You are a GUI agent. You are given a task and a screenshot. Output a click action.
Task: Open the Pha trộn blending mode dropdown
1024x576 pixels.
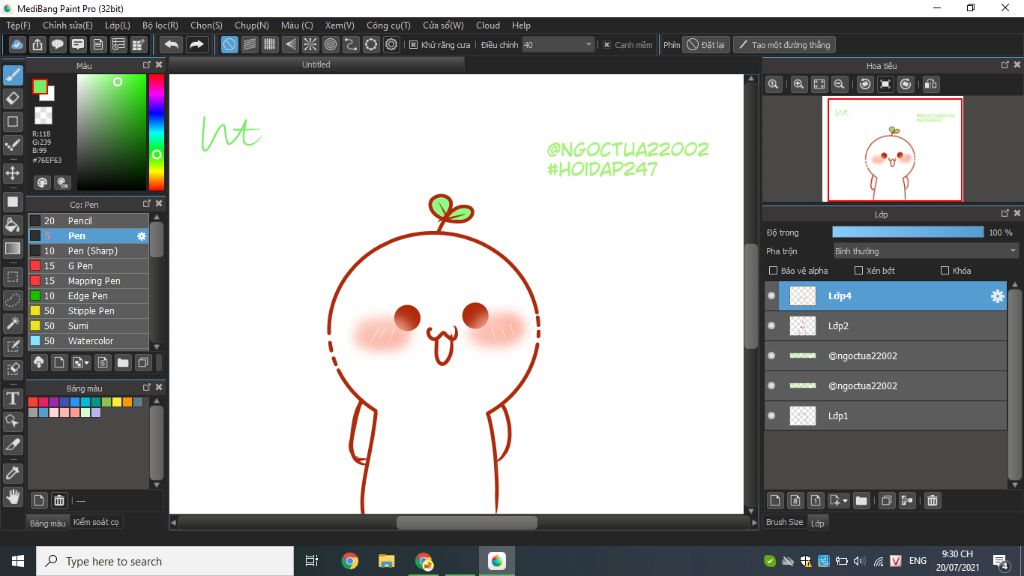(924, 251)
